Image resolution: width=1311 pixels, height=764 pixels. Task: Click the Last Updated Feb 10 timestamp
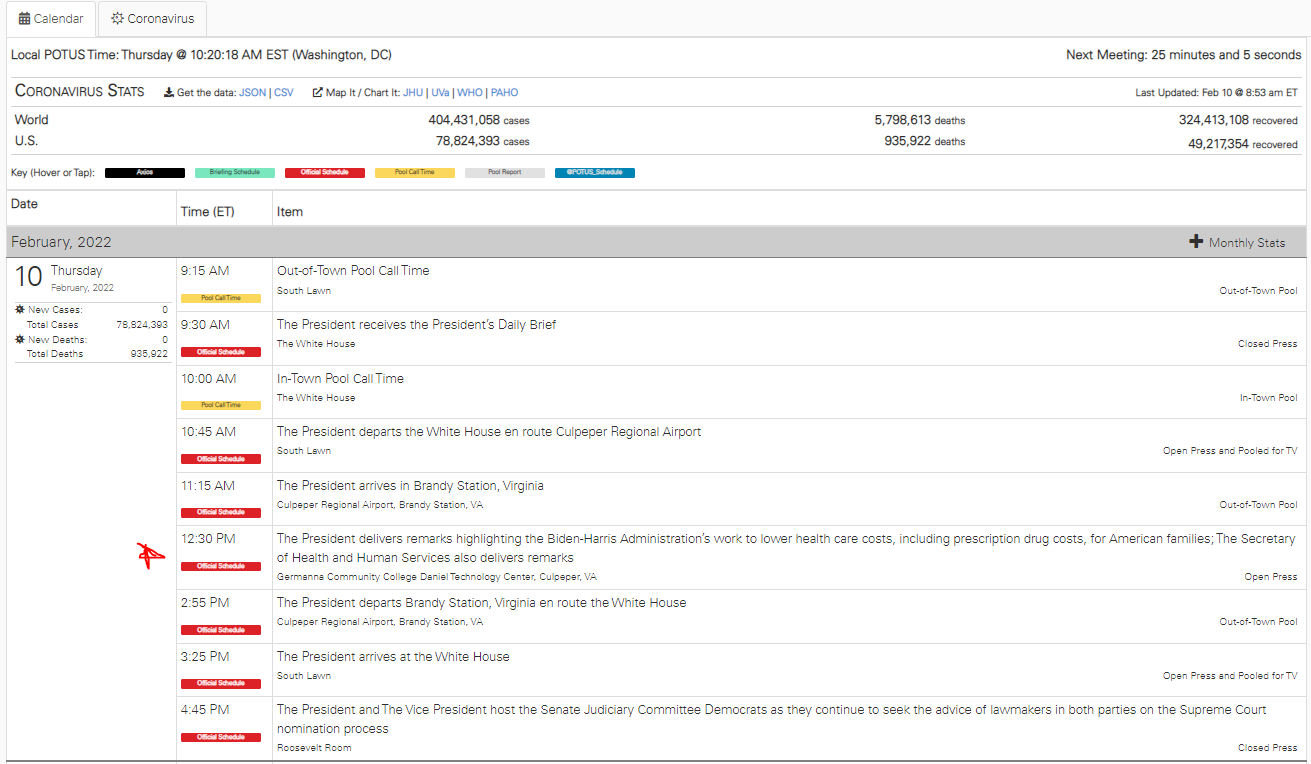pos(1217,93)
